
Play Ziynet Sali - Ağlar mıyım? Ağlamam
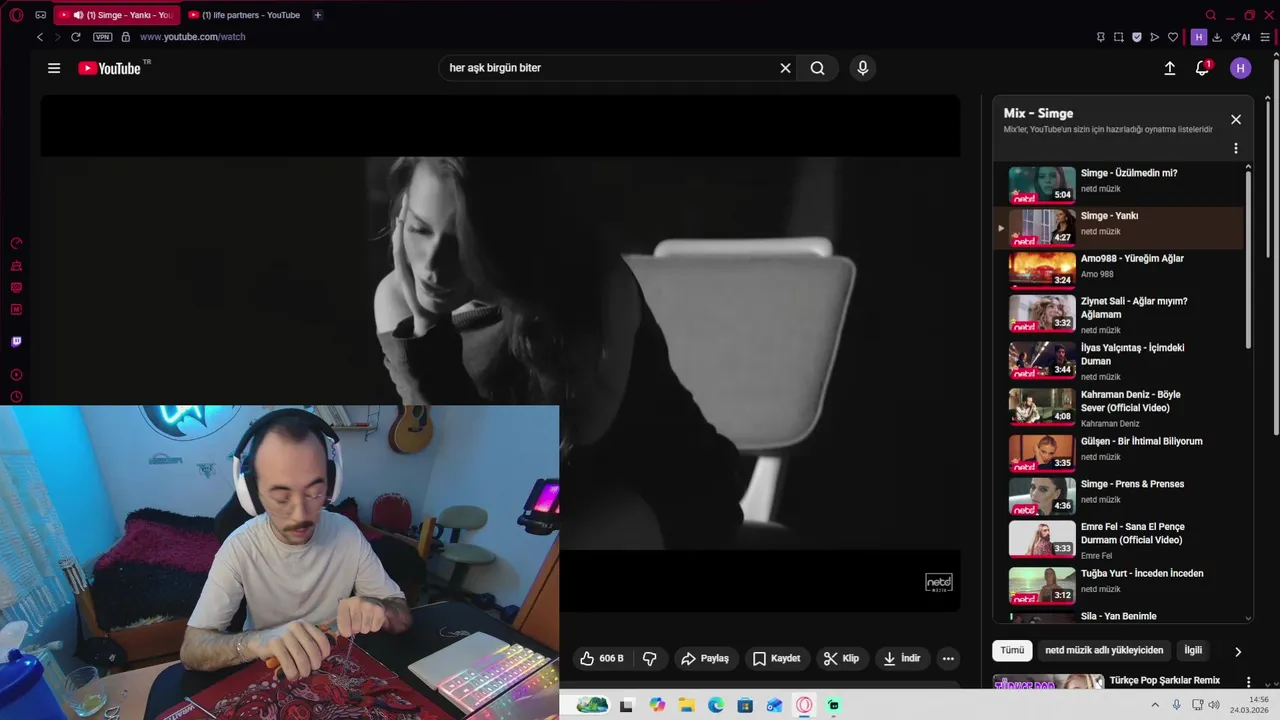[1120, 314]
